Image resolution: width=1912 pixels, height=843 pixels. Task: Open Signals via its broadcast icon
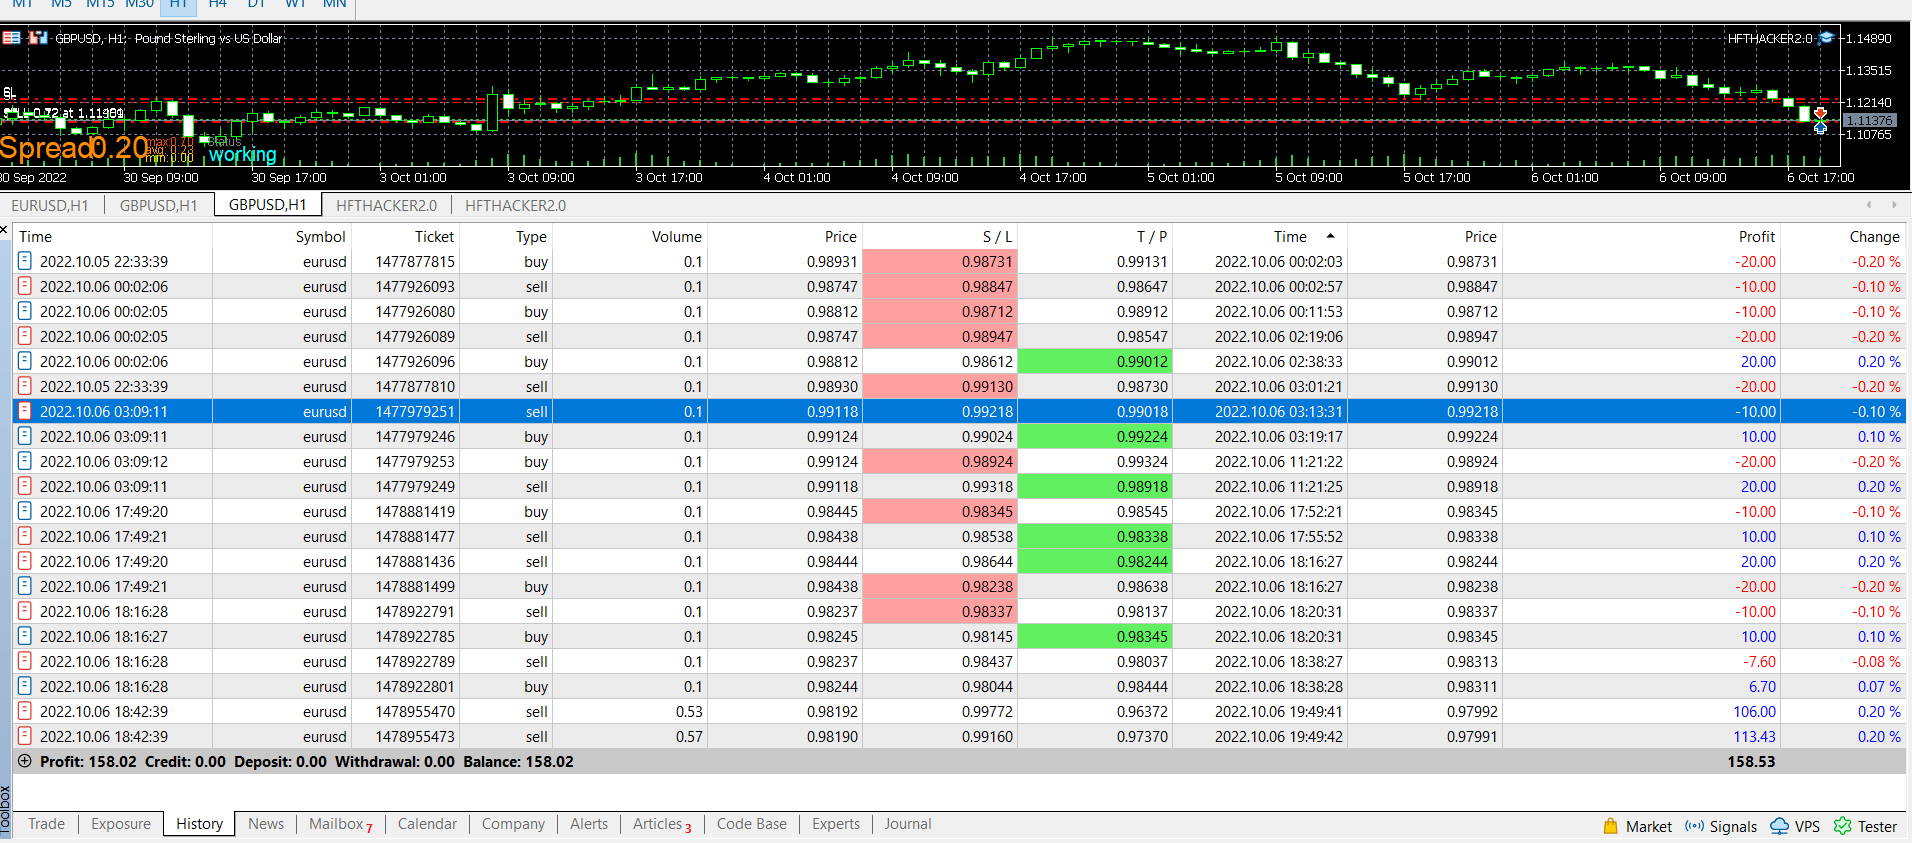tap(1694, 826)
